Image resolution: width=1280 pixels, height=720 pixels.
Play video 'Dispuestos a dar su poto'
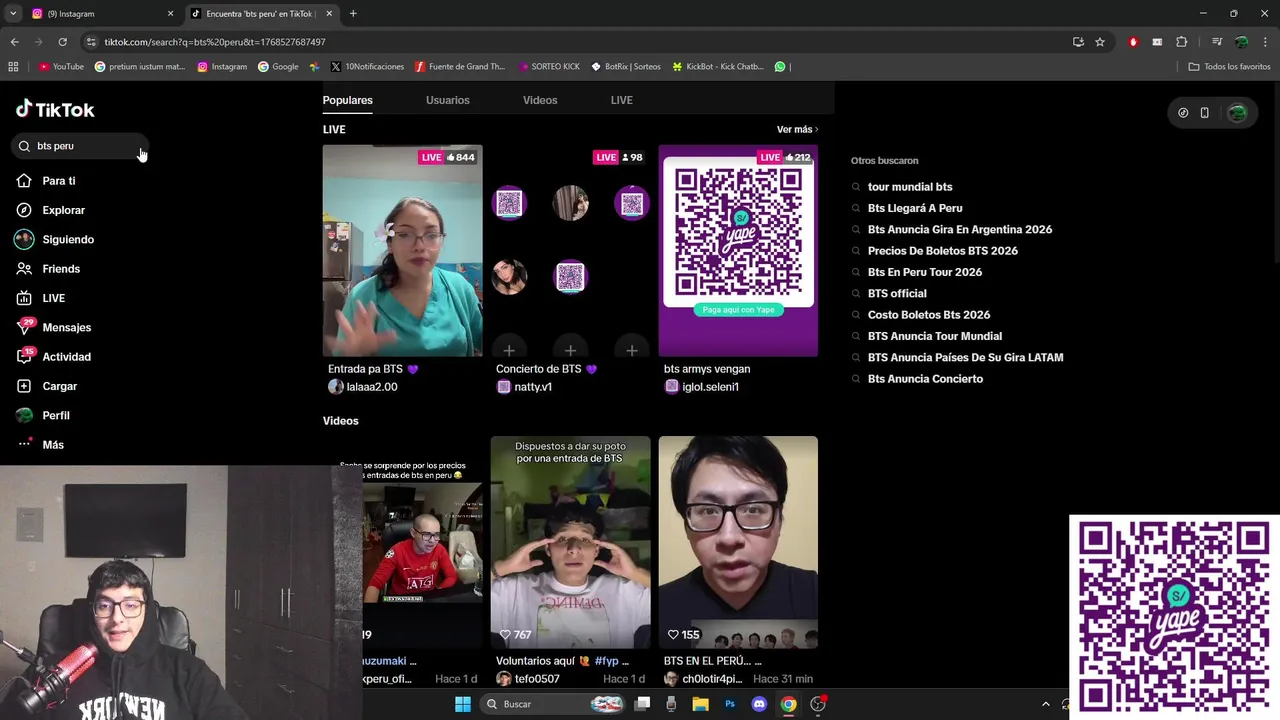coord(570,542)
